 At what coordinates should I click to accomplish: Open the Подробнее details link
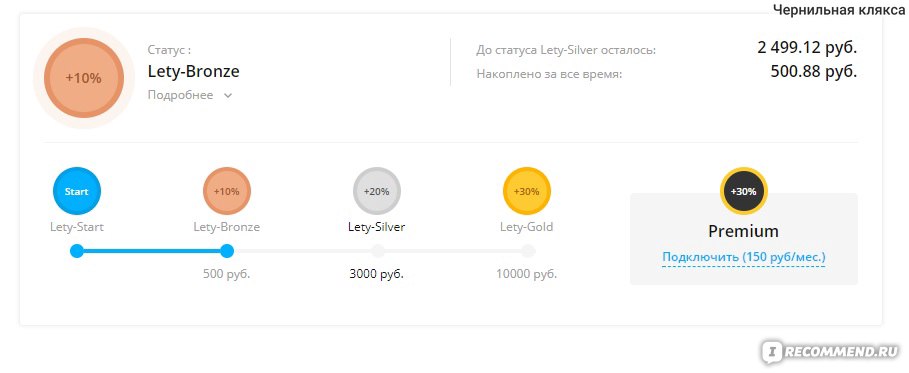(x=180, y=95)
